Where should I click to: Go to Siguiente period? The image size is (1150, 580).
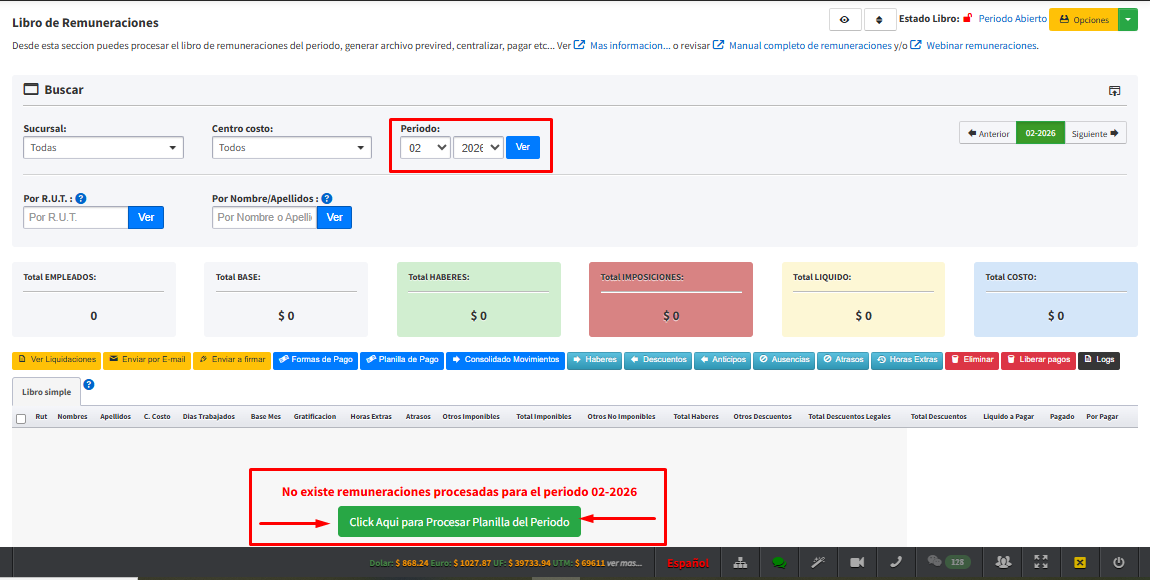coord(1095,133)
